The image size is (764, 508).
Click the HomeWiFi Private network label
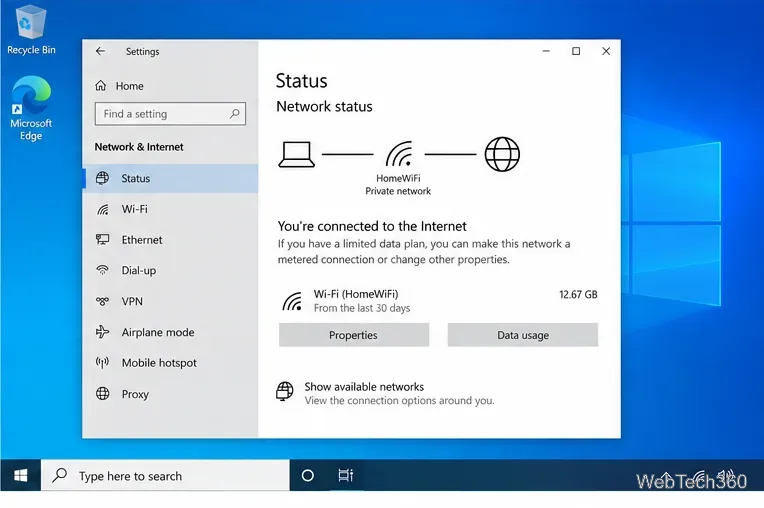pos(398,185)
